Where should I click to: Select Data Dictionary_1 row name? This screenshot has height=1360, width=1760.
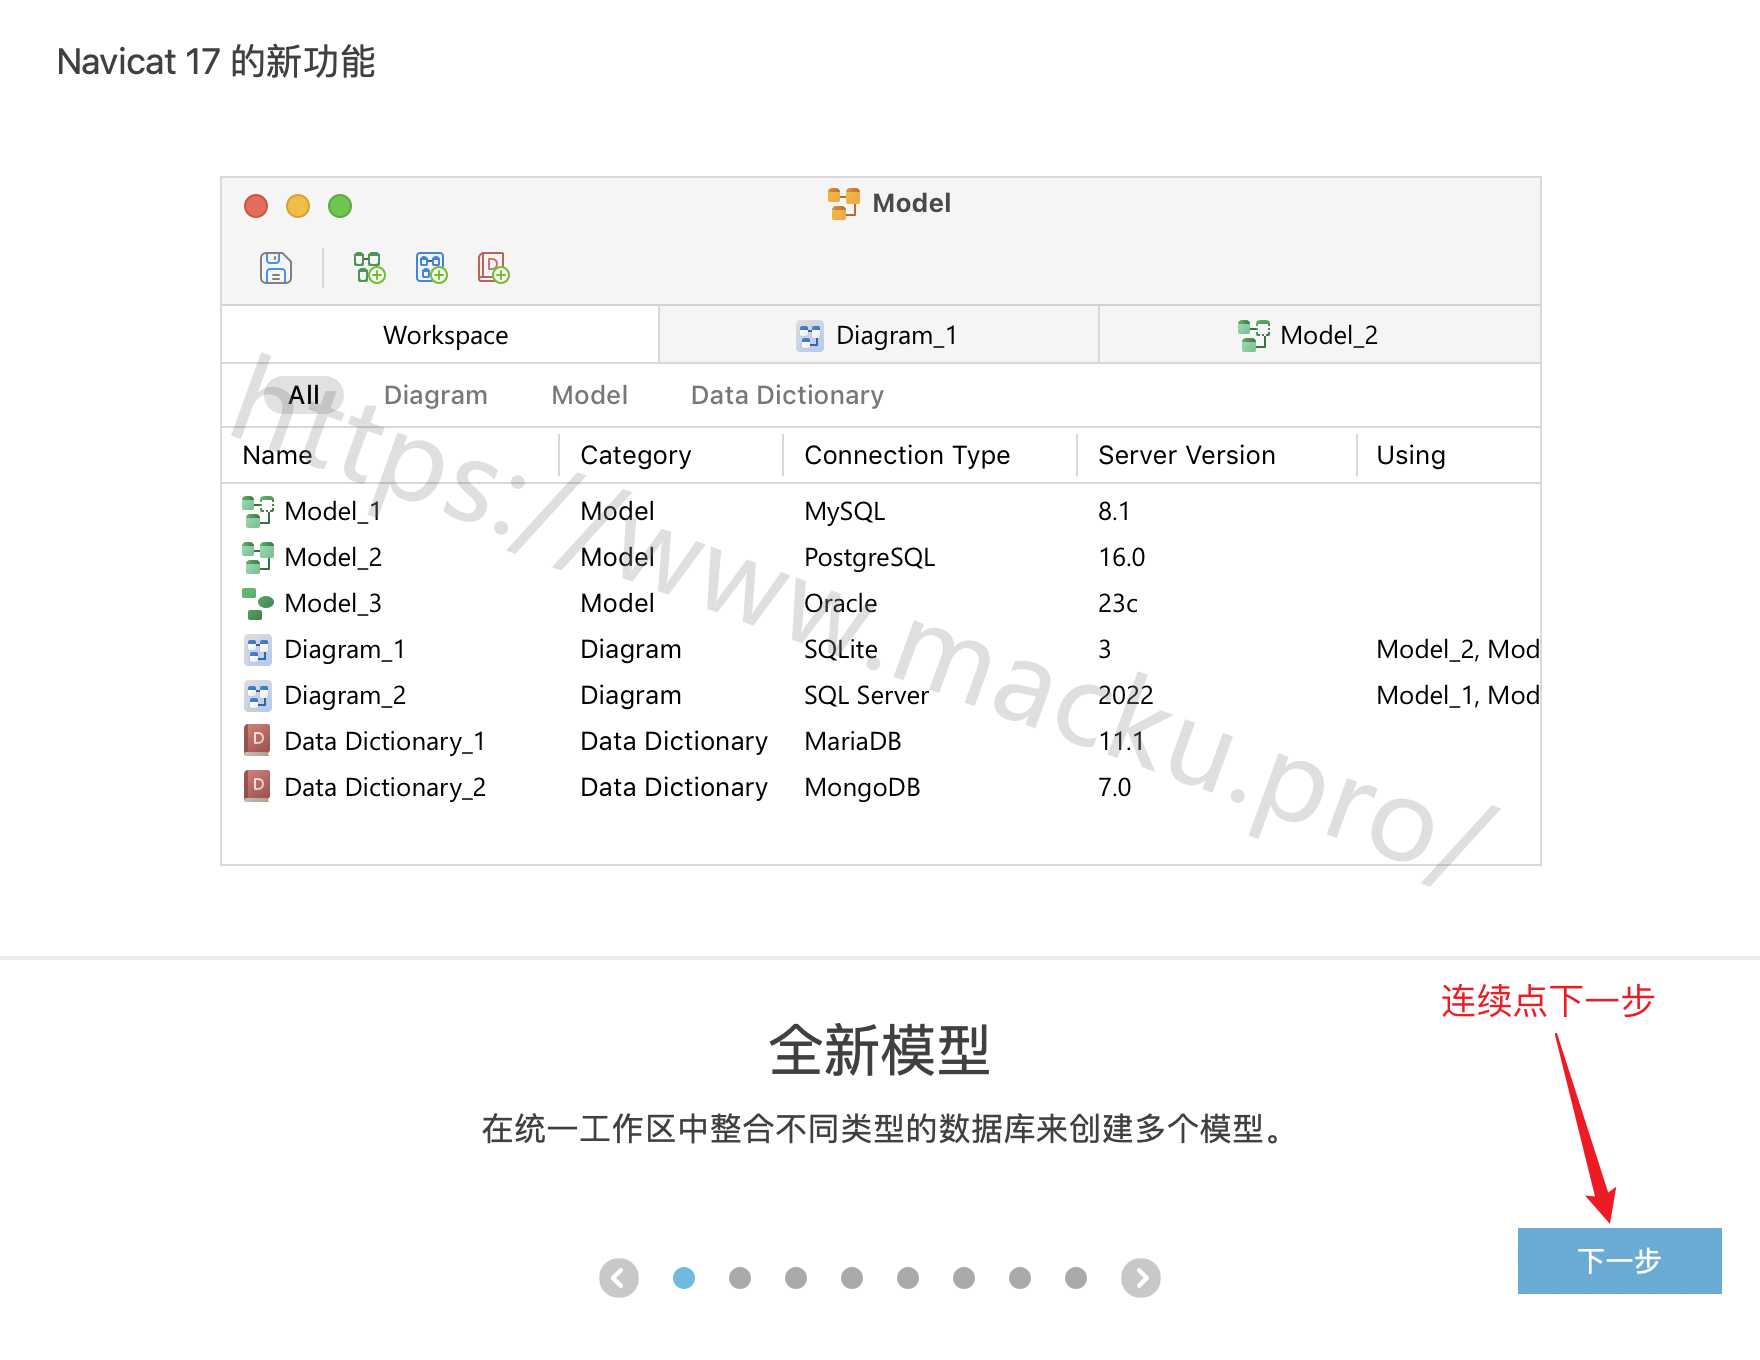385,741
